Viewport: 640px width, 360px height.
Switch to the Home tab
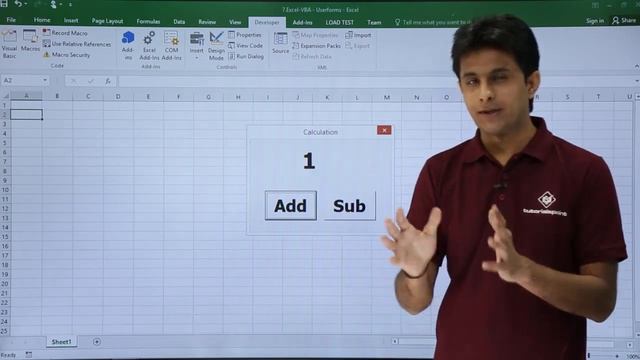[x=42, y=20]
